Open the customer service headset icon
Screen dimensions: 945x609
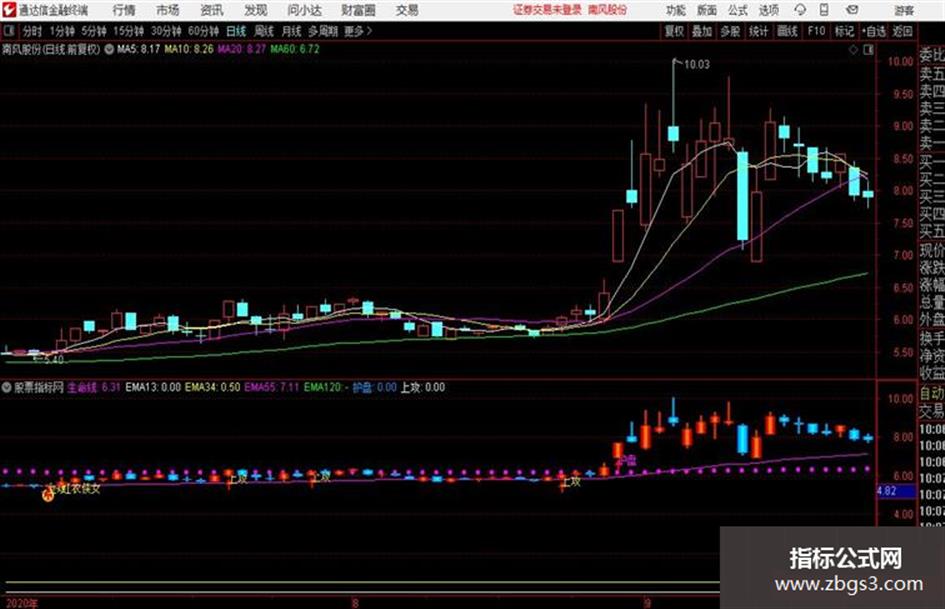pyautogui.click(x=800, y=10)
